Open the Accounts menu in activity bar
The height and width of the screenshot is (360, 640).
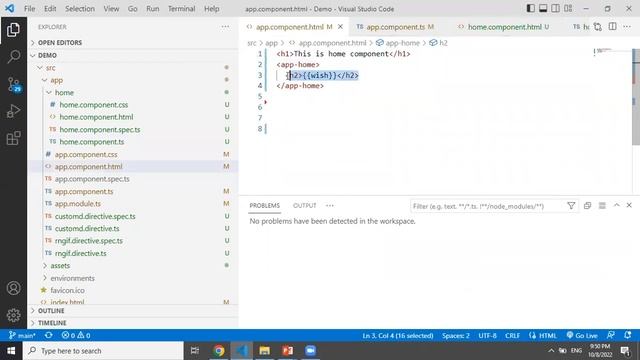point(13,288)
